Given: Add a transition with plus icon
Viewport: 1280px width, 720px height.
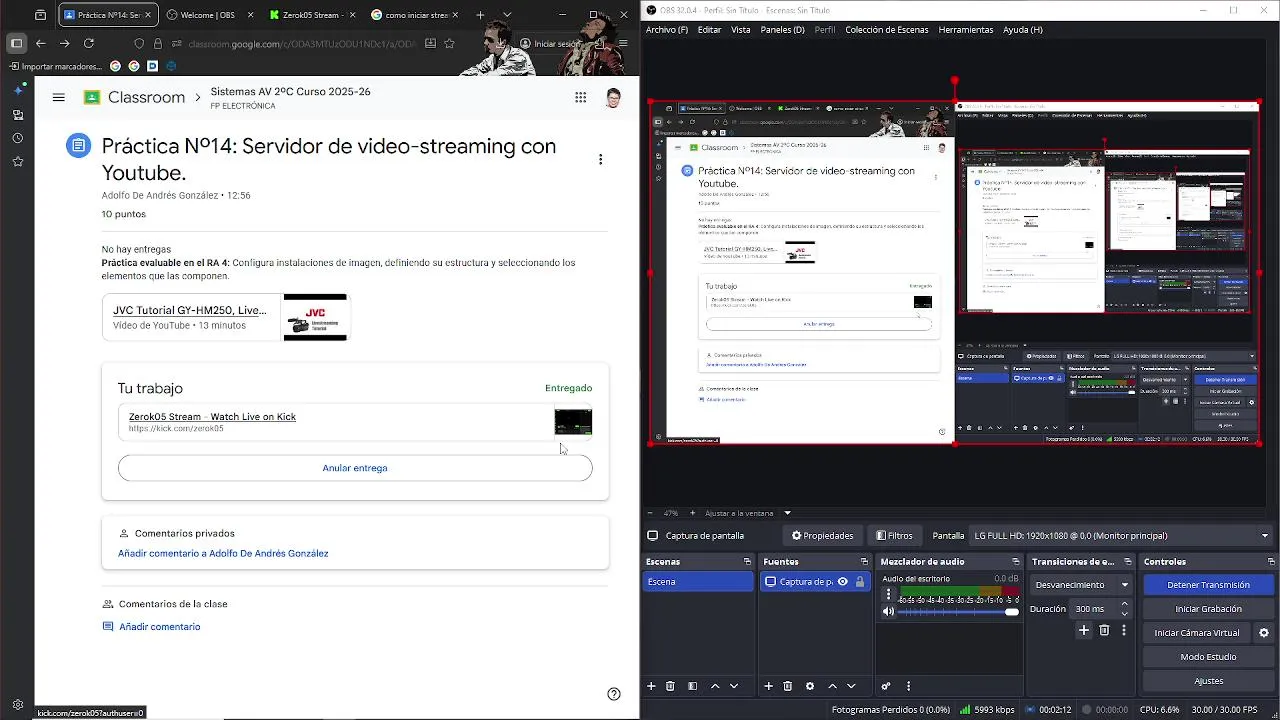Looking at the screenshot, I should pyautogui.click(x=1083, y=630).
